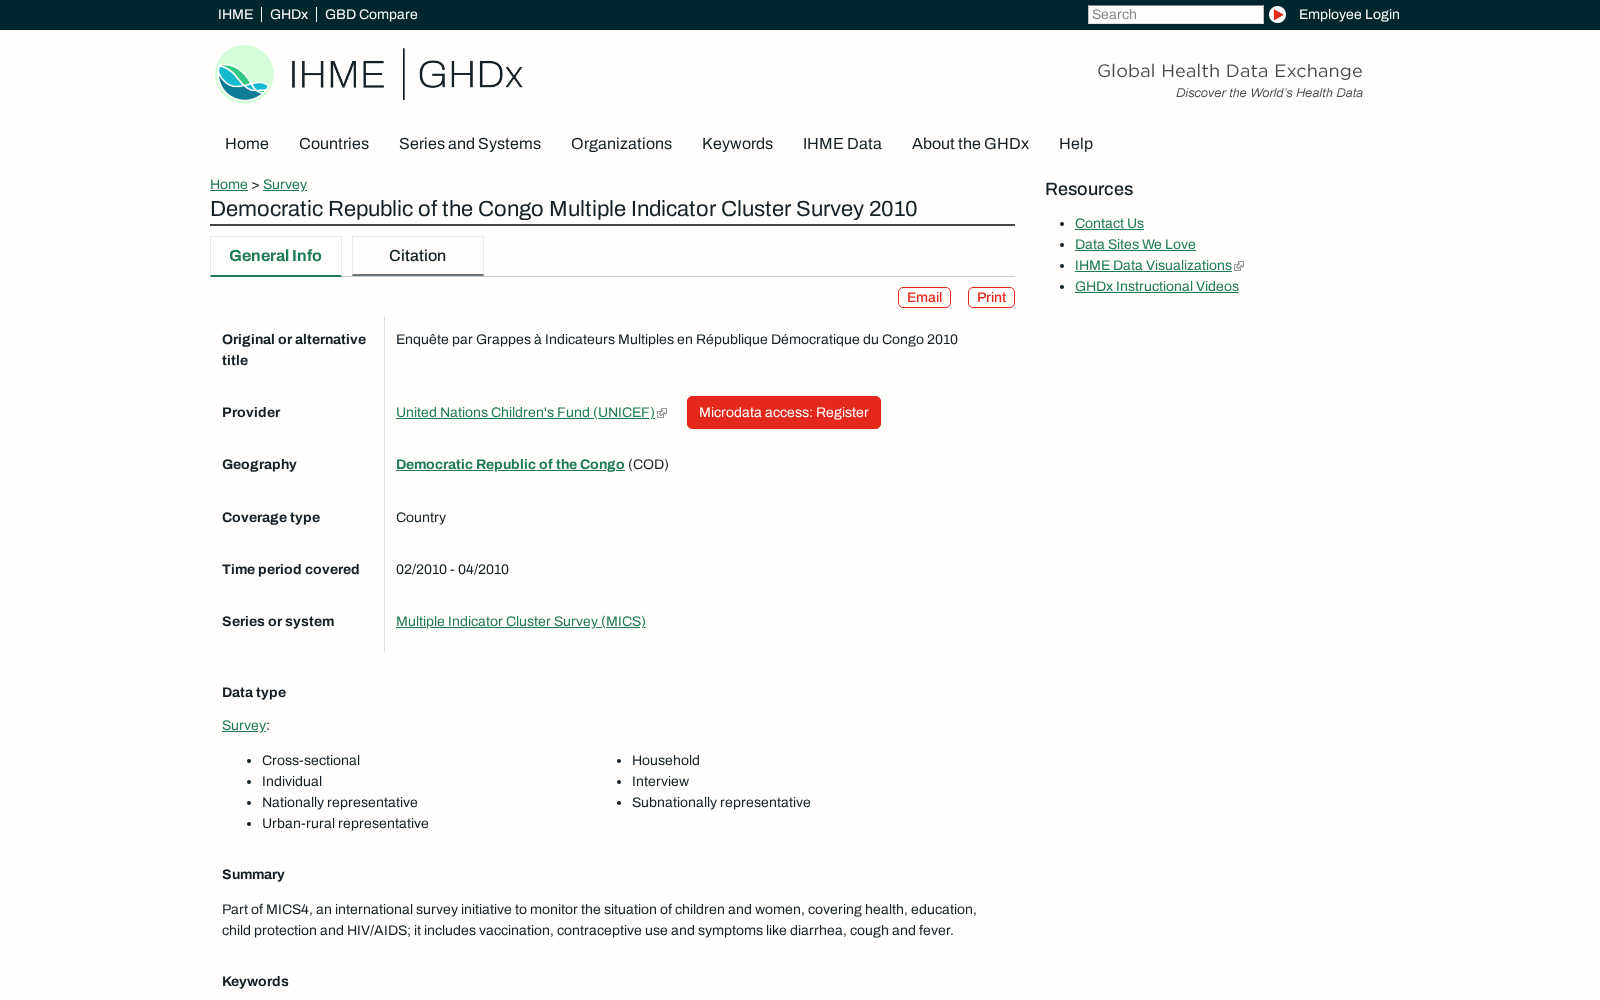Open Contact Us resource link
1600x1000 pixels.
point(1109,223)
